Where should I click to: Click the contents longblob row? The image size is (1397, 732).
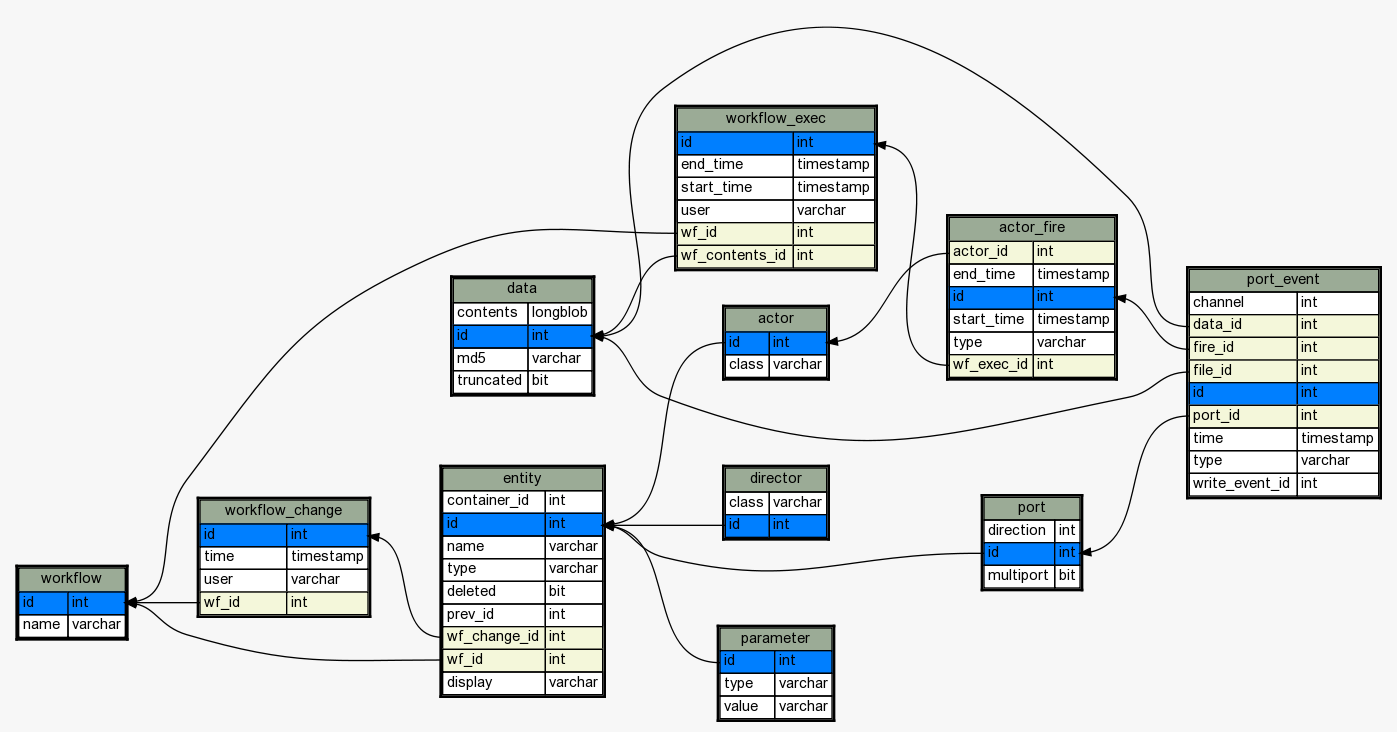click(x=522, y=313)
